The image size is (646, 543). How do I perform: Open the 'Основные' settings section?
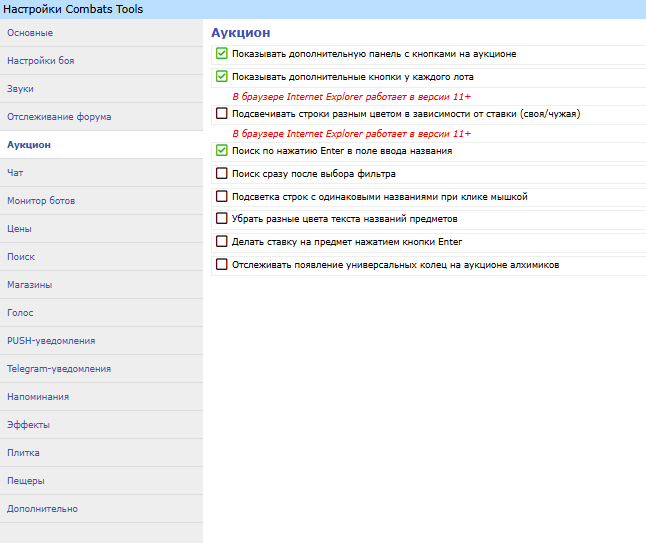tap(30, 33)
